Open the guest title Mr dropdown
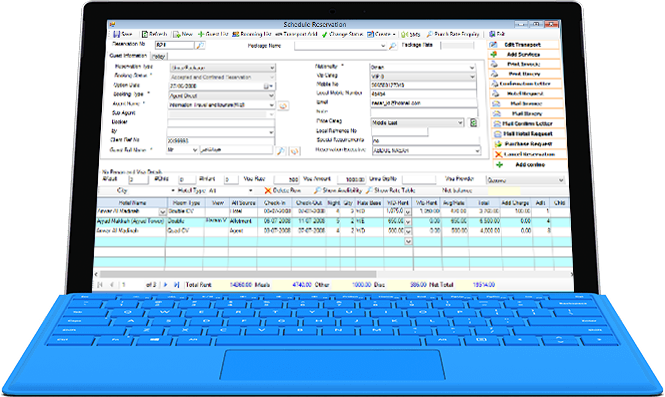Viewport: 665px width, 397px height. 195,150
